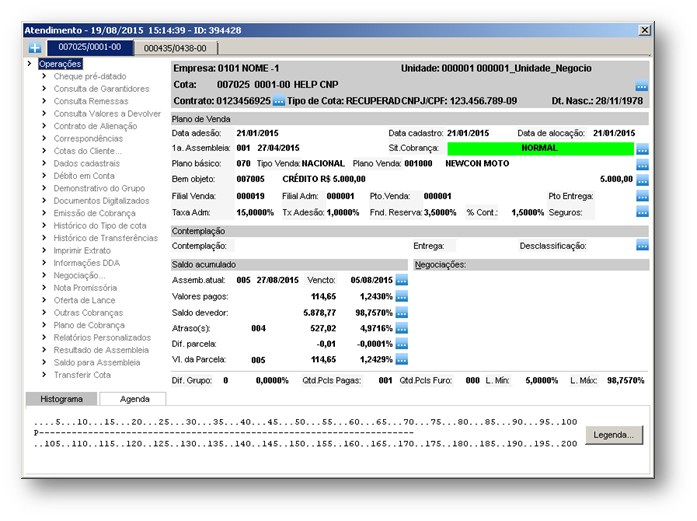
Task: Expand arrow beside Transferir Cota
Action: pyautogui.click(x=44, y=375)
